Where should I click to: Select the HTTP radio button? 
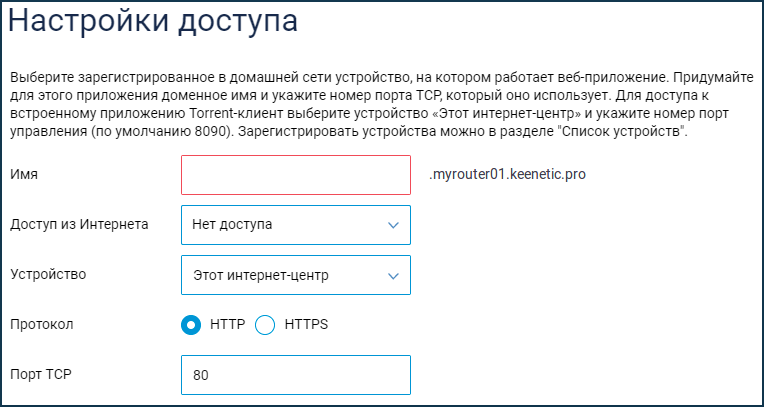[191, 325]
